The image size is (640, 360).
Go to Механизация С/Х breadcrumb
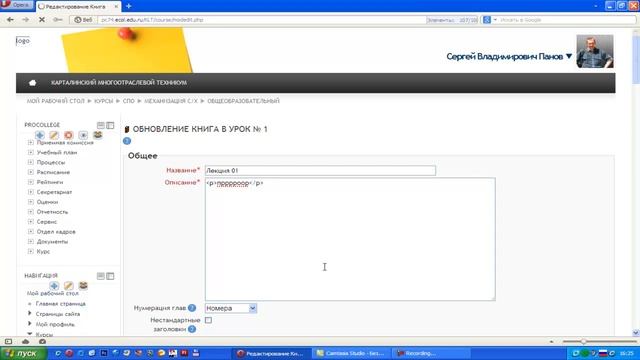tap(171, 101)
